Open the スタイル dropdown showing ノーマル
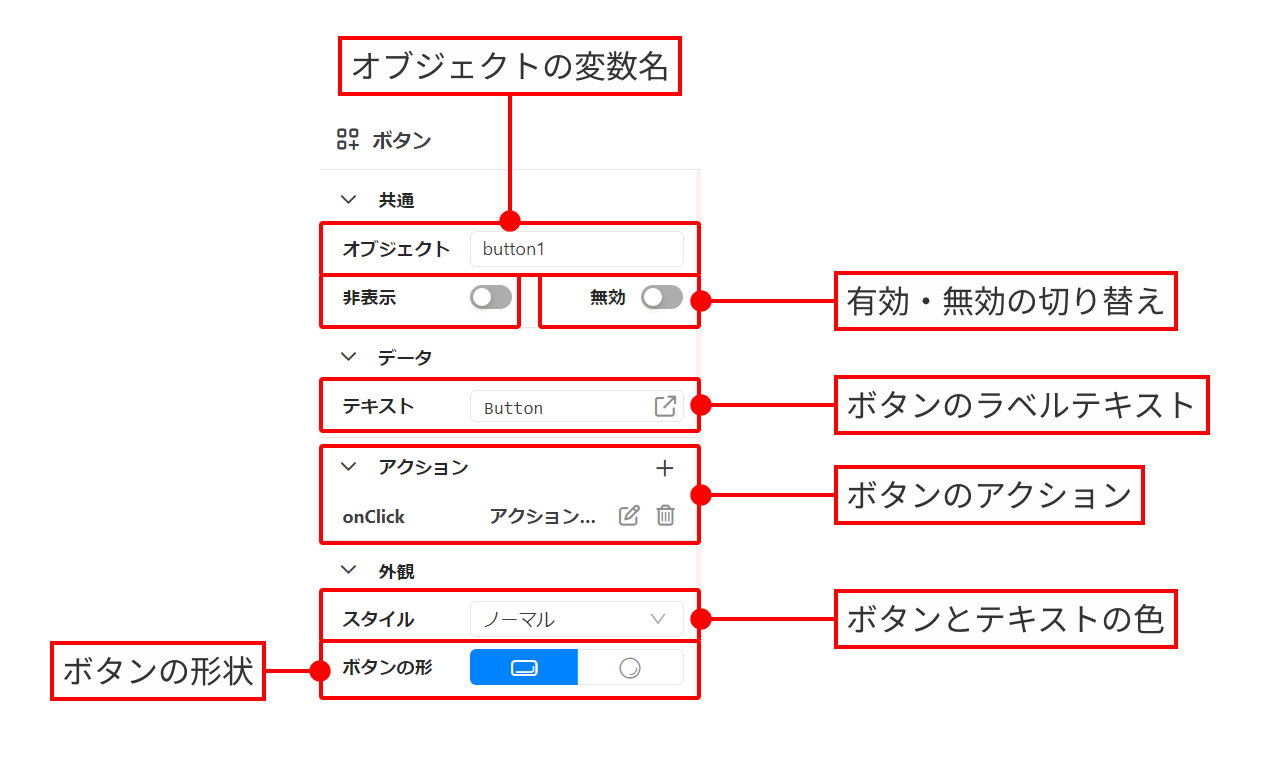This screenshot has width=1279, height=764. click(x=576, y=619)
